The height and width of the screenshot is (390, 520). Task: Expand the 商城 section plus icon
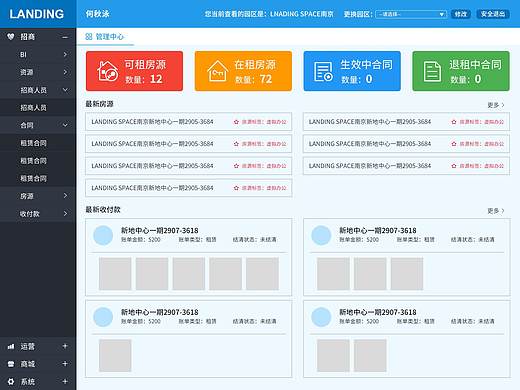pyautogui.click(x=65, y=364)
